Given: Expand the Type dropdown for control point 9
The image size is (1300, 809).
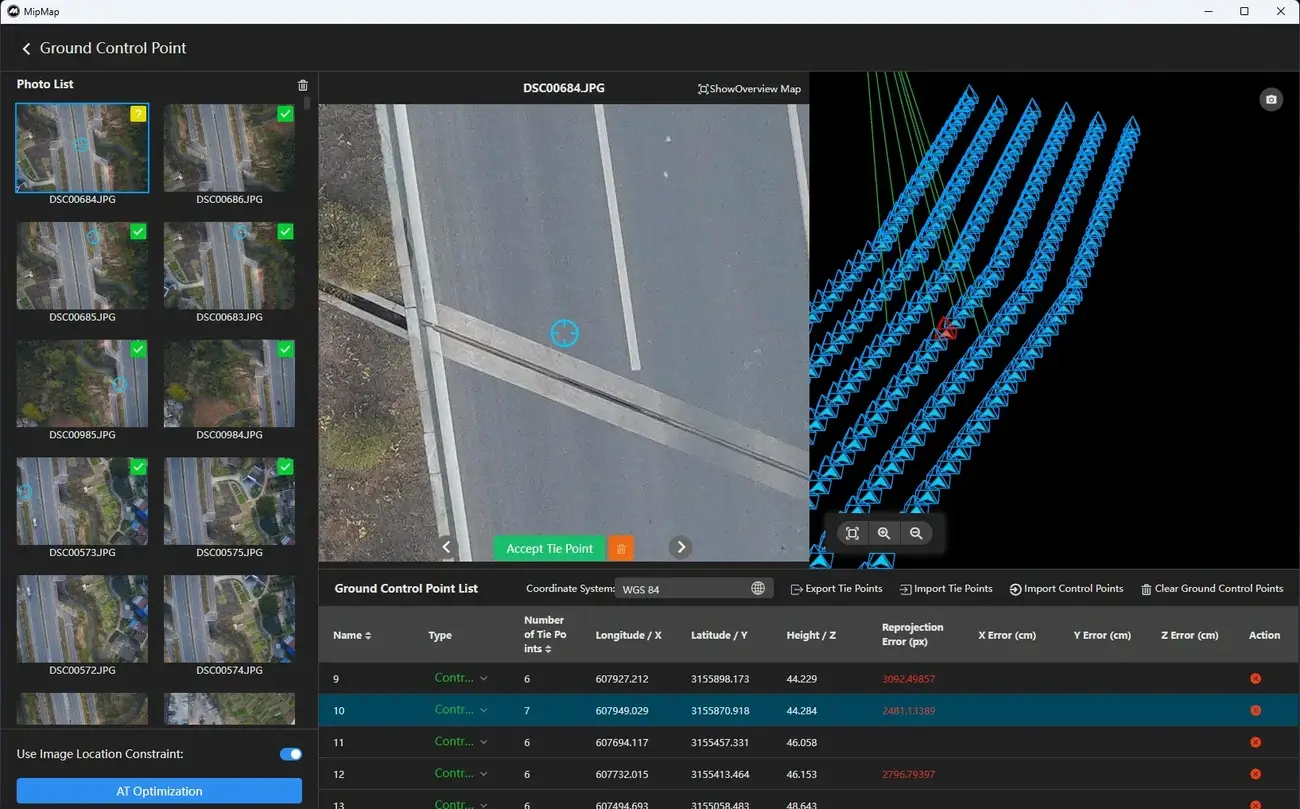Looking at the screenshot, I should coord(460,678).
